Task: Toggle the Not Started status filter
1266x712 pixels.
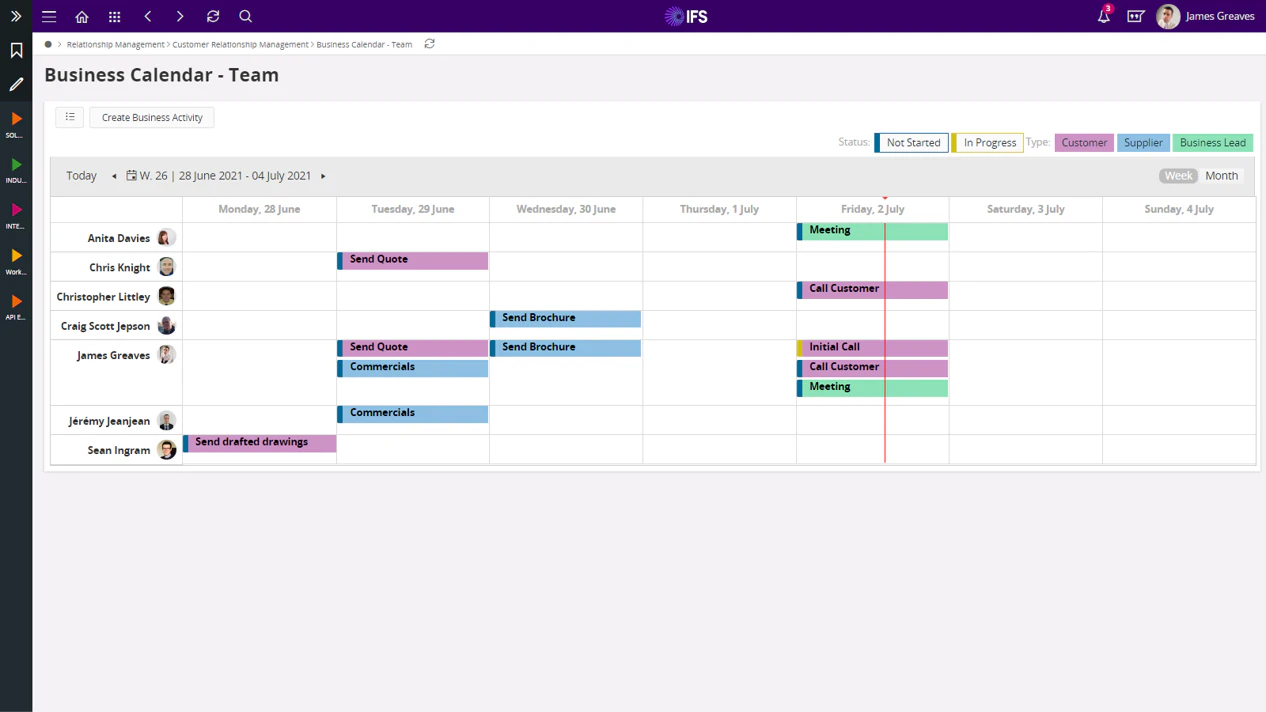Action: (911, 142)
